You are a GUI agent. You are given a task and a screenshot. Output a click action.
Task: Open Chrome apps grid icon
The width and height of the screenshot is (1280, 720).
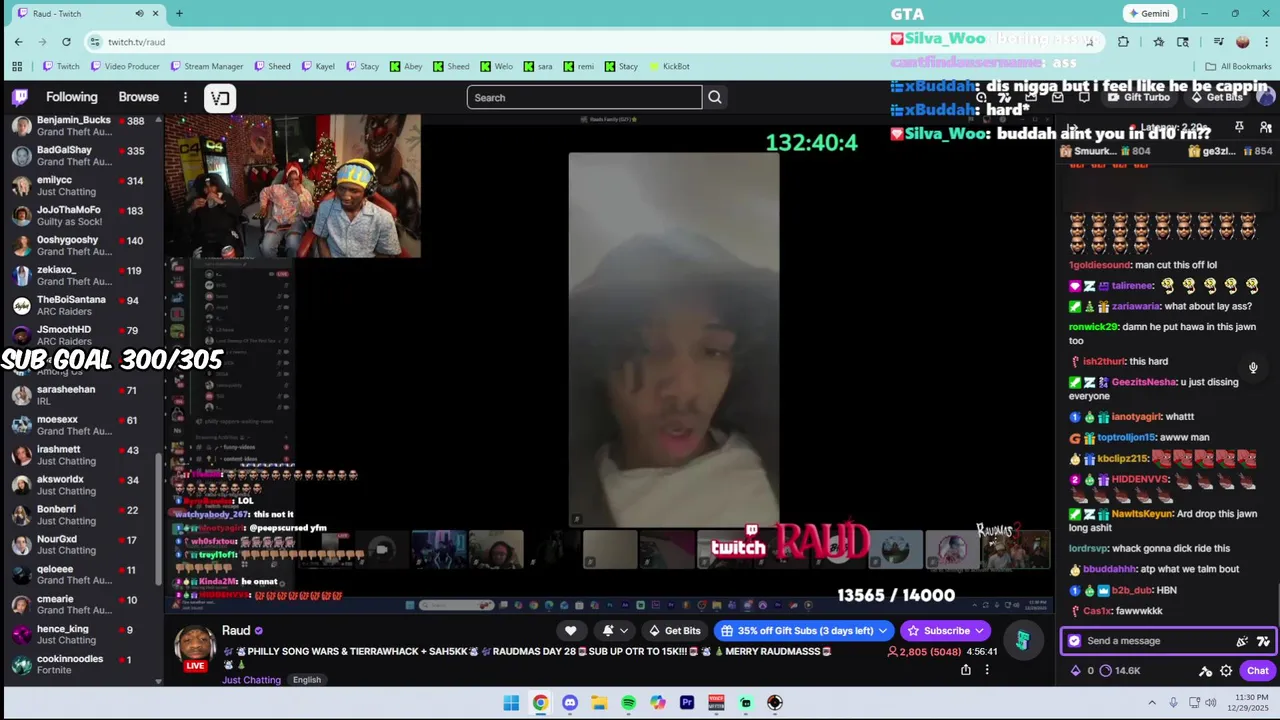point(17,66)
